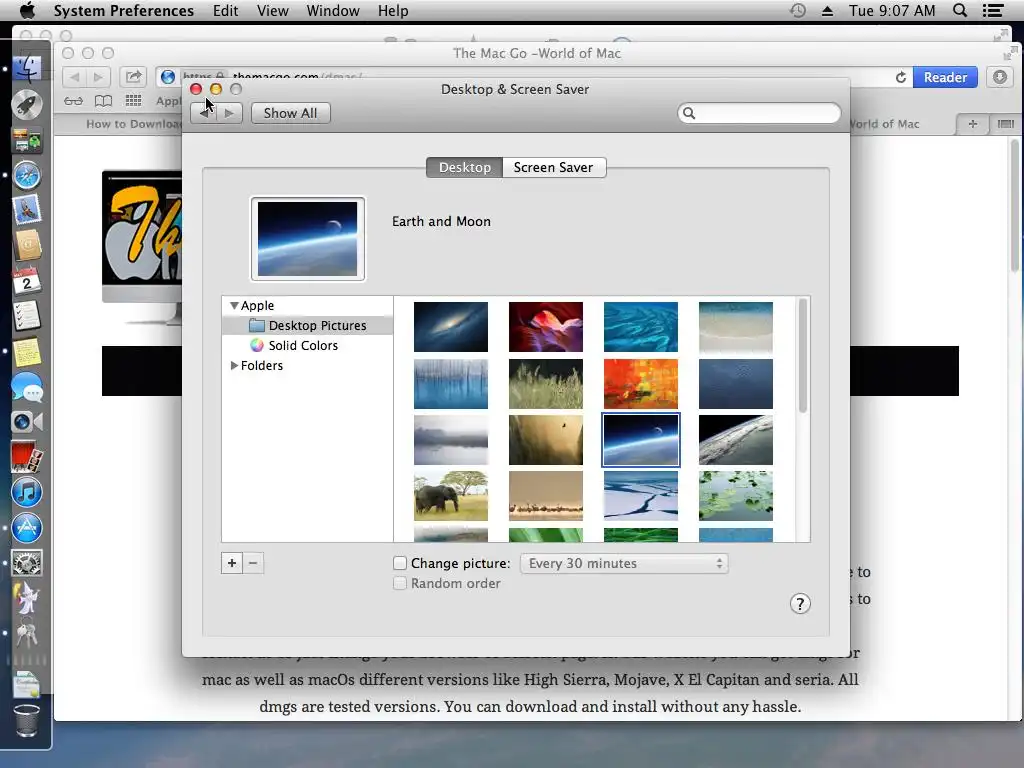The height and width of the screenshot is (768, 1024).
Task: Open Safari Top Sites grid icon
Action: tap(133, 101)
